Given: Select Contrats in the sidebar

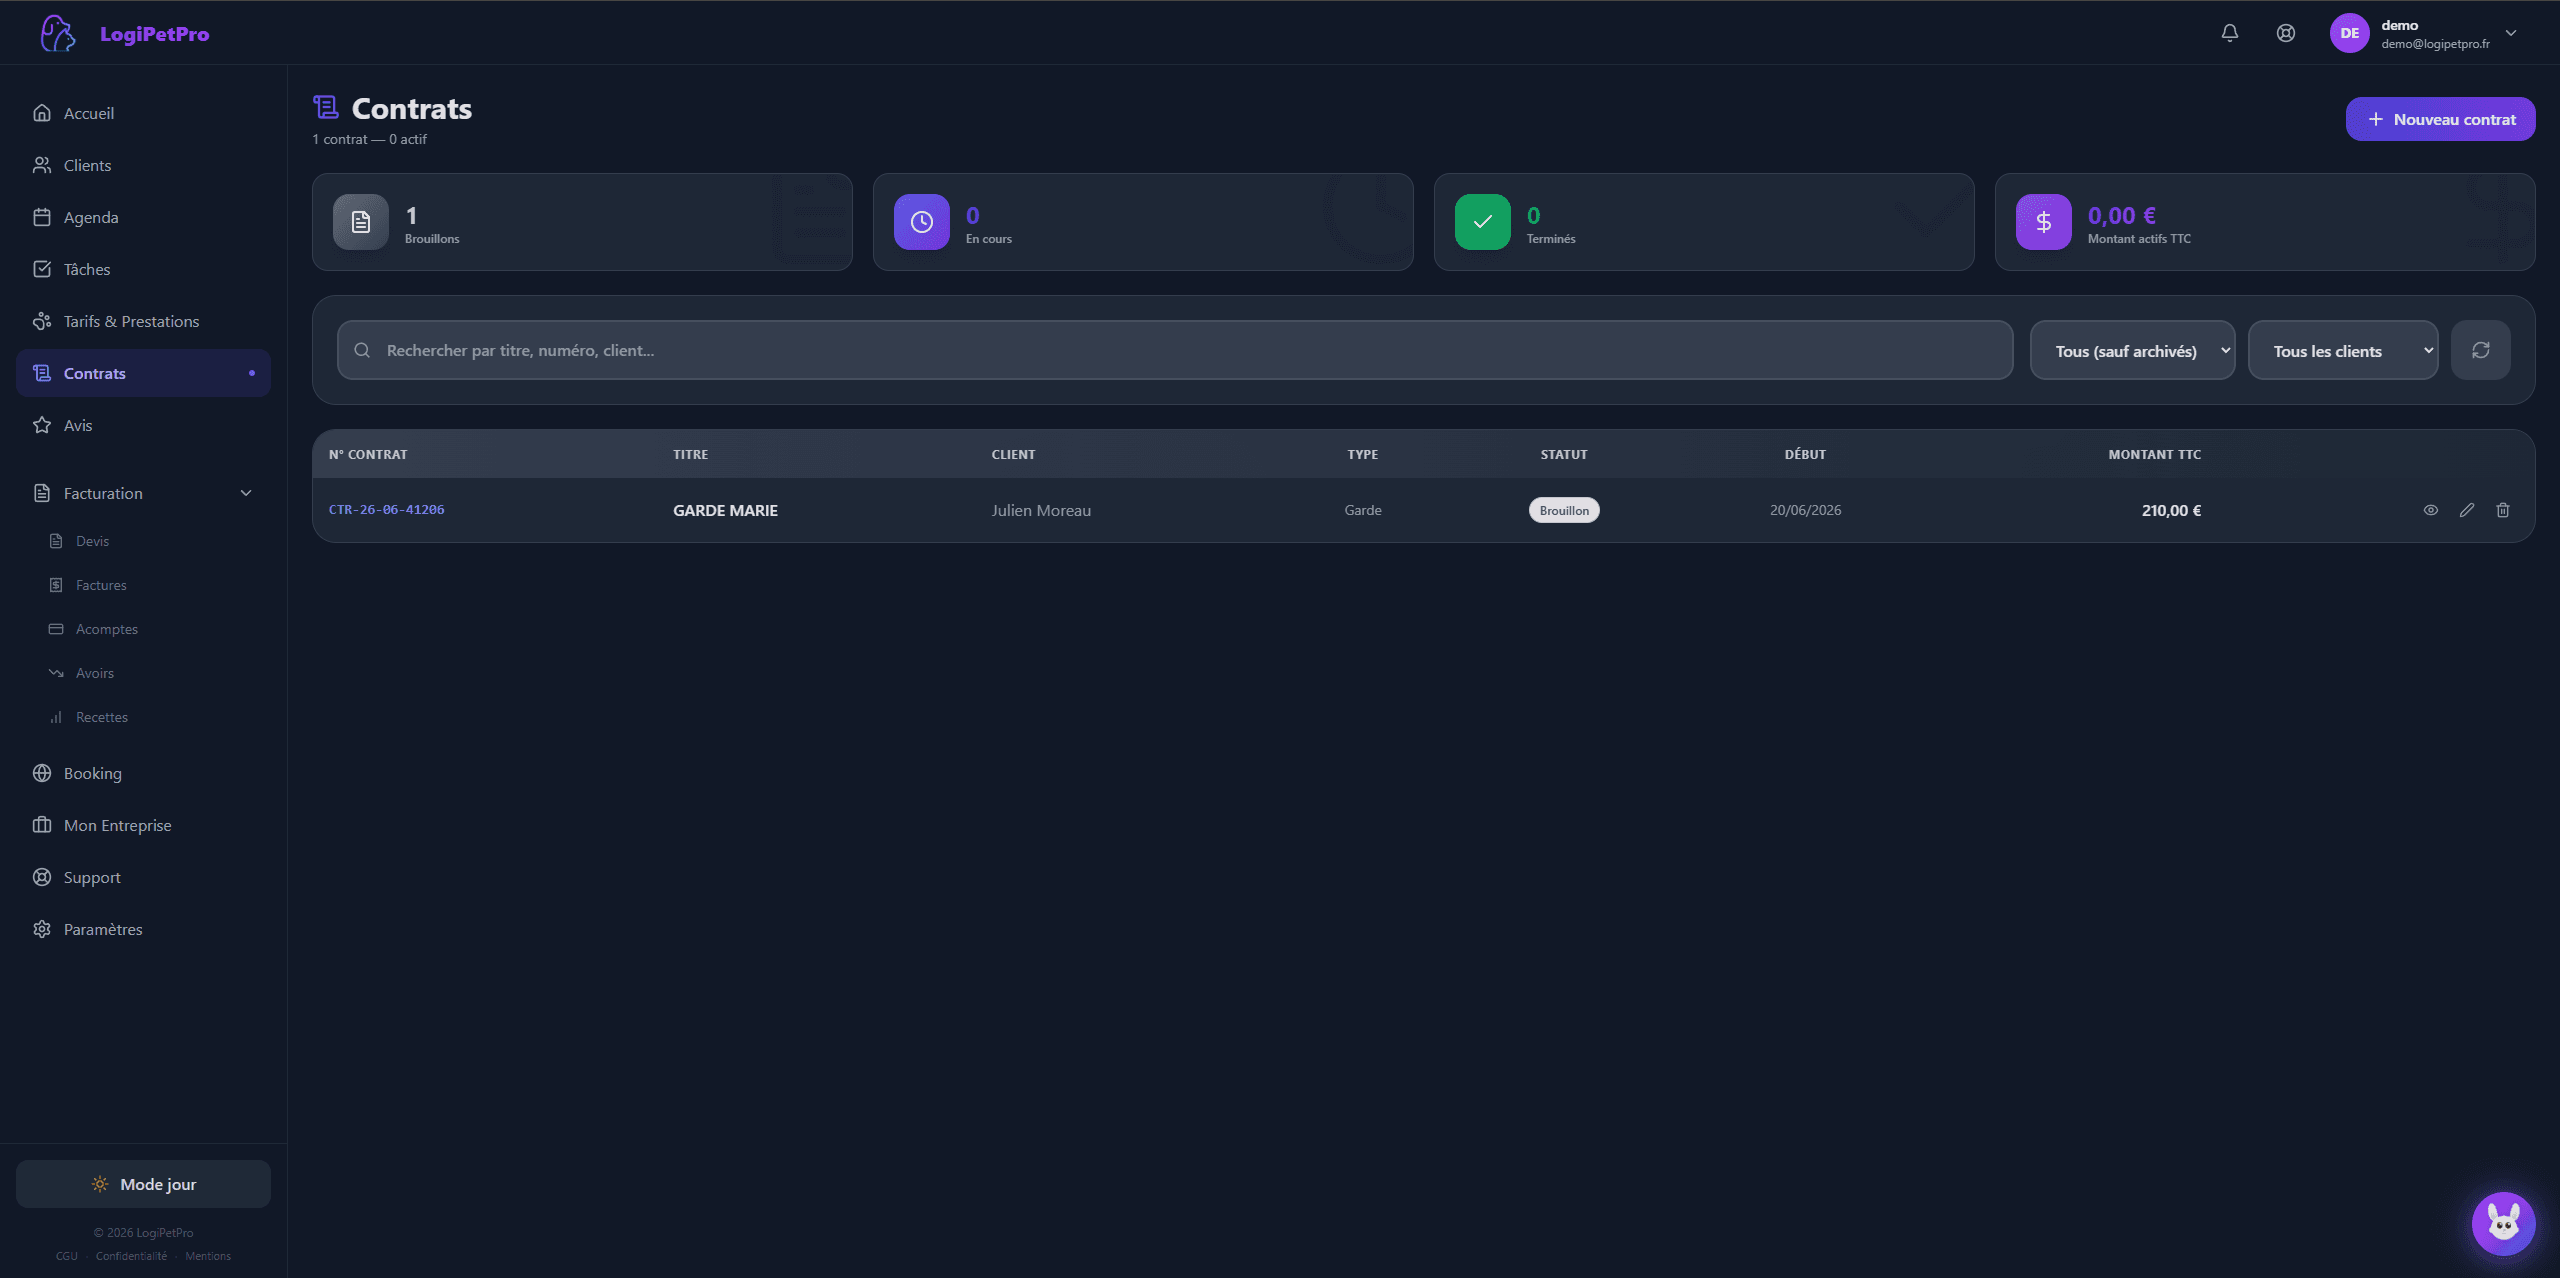Looking at the screenshot, I should tap(143, 373).
